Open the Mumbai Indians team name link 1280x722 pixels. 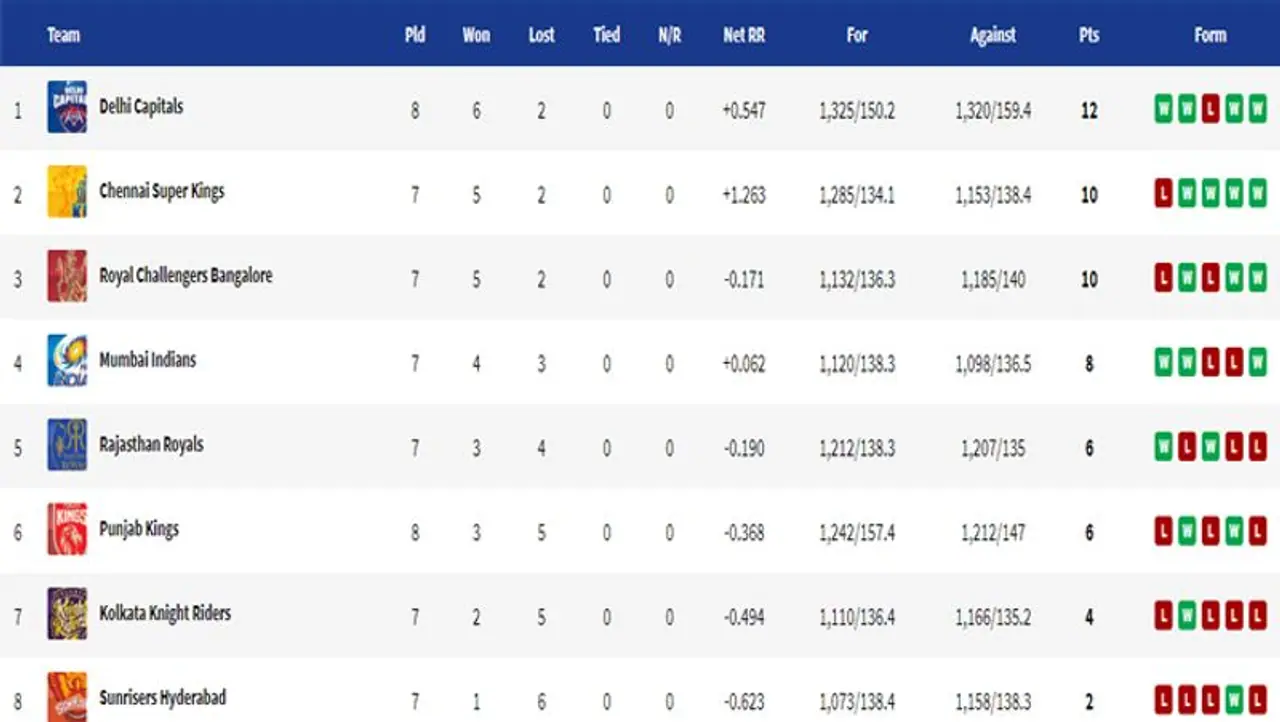[x=148, y=361]
